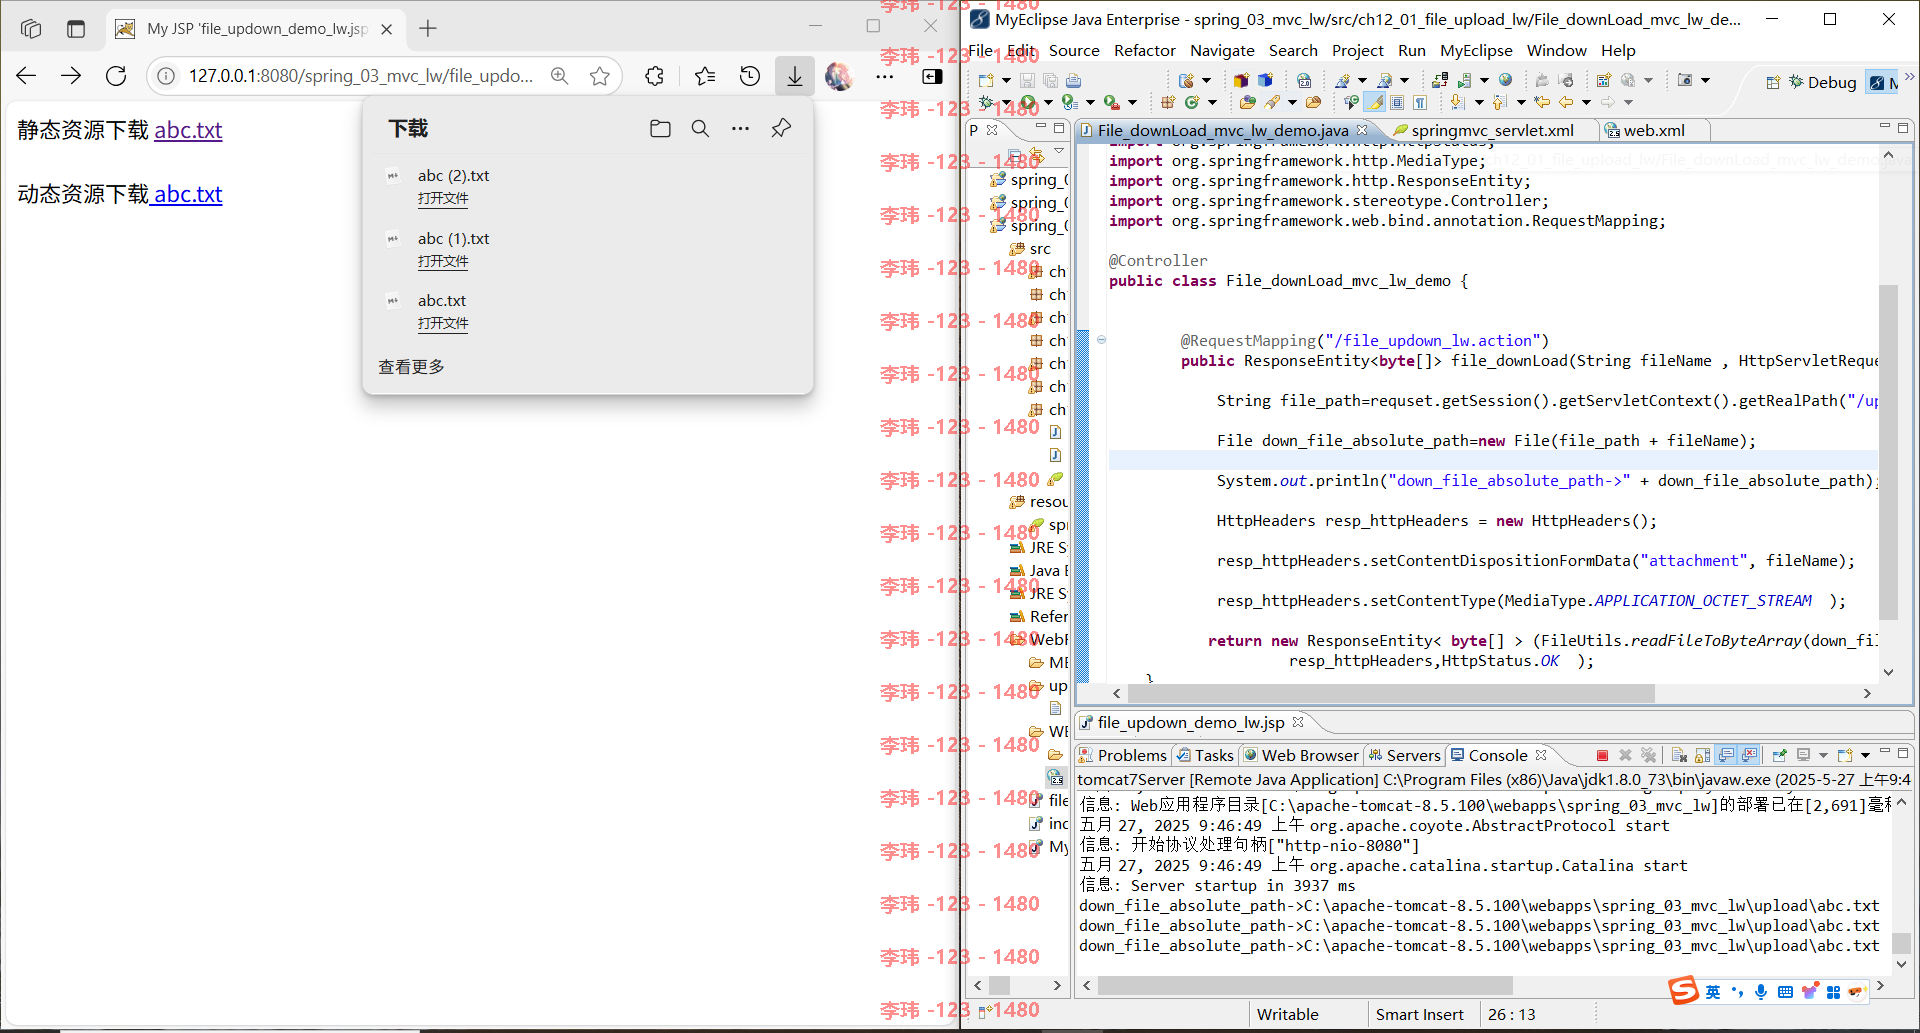Click the camera capture icon in MyEclipse toolbar
This screenshot has height=1033, width=1920.
[x=1685, y=80]
